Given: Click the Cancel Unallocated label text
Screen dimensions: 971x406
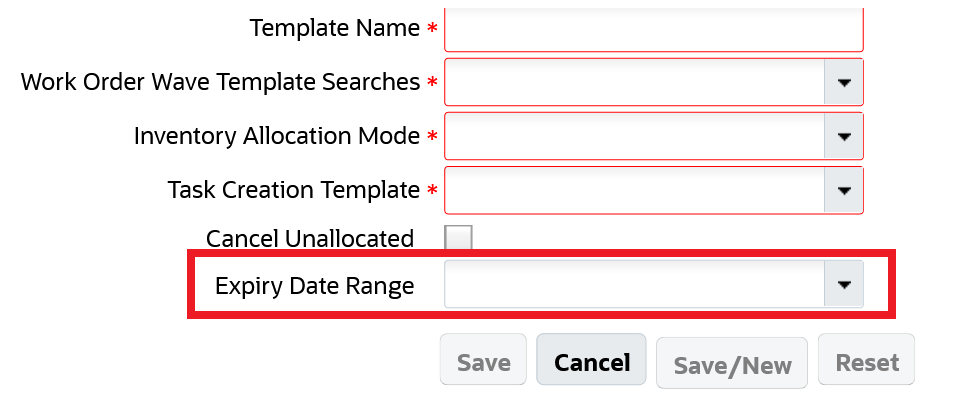Looking at the screenshot, I should (x=310, y=239).
